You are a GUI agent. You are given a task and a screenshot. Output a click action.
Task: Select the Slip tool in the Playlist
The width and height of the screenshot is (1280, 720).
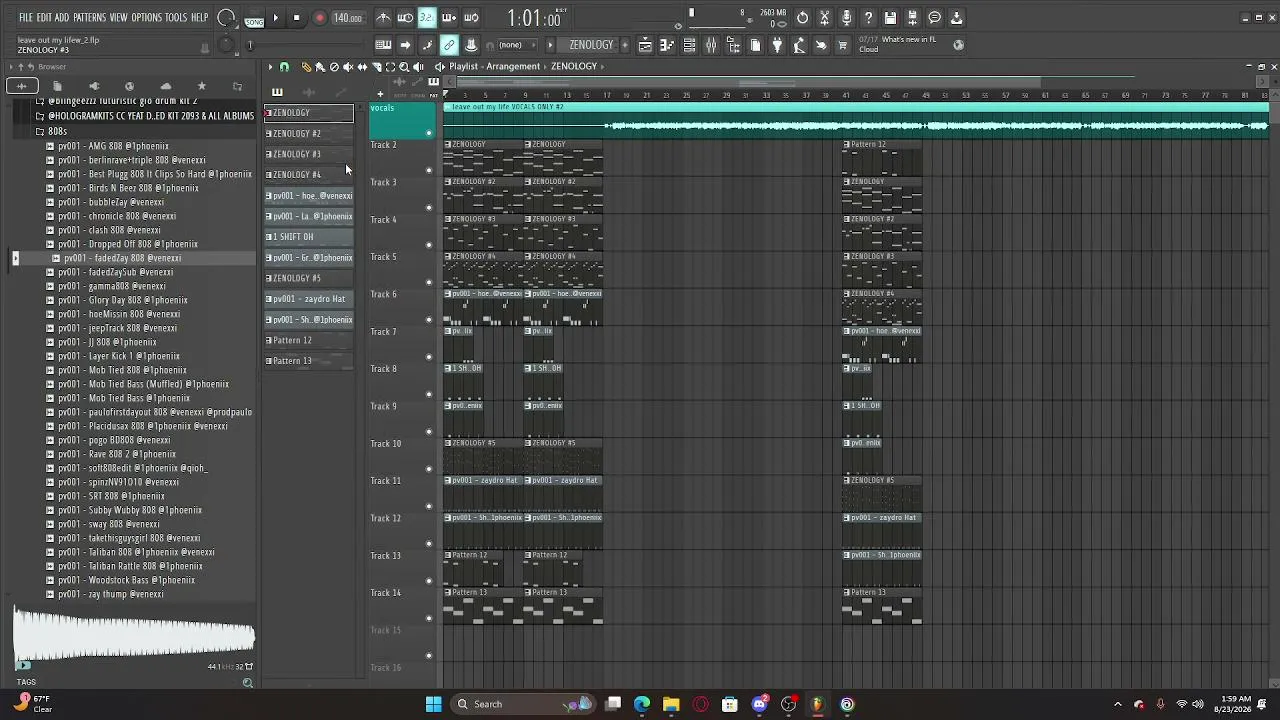click(362, 67)
